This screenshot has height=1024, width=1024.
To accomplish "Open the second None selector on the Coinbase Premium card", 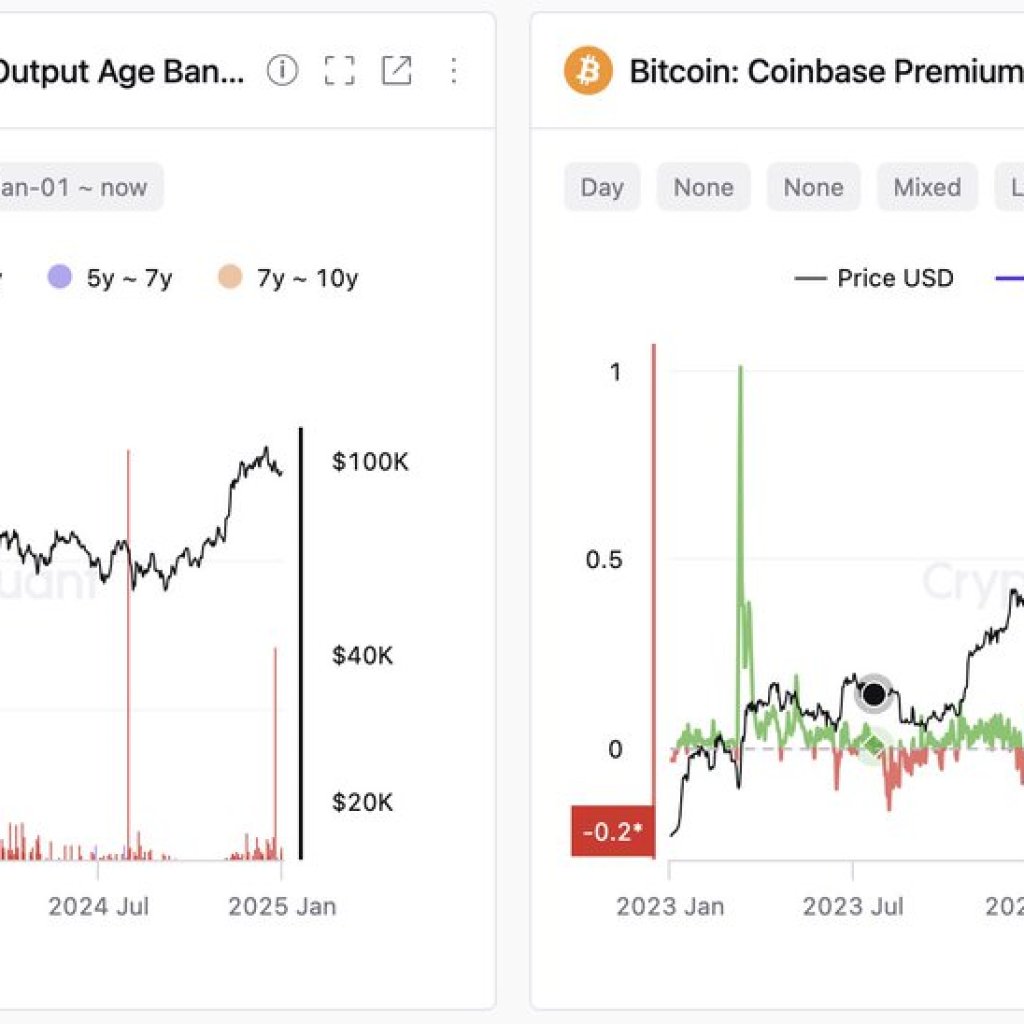I will click(x=812, y=187).
